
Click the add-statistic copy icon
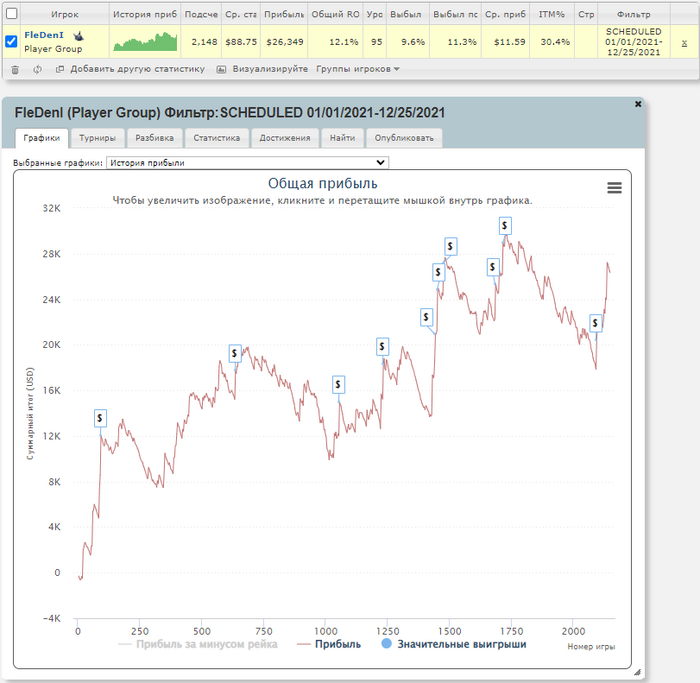tap(60, 69)
